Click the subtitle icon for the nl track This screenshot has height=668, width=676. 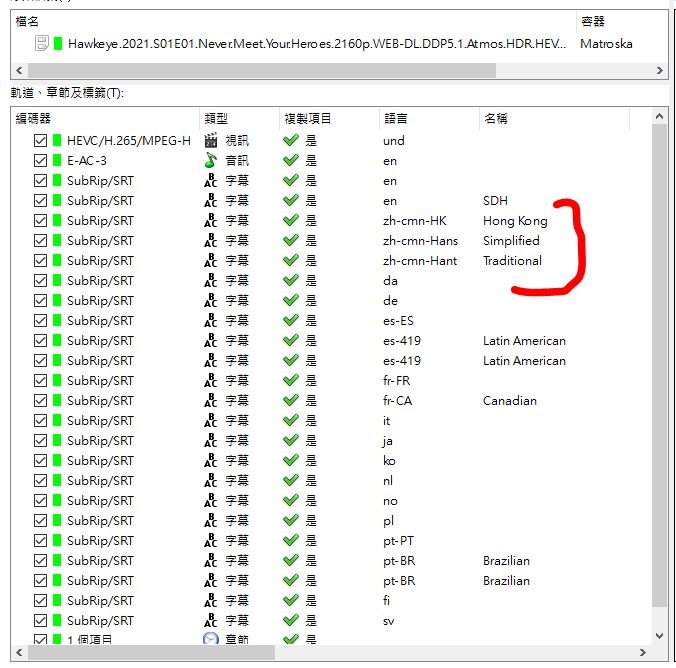[x=210, y=480]
